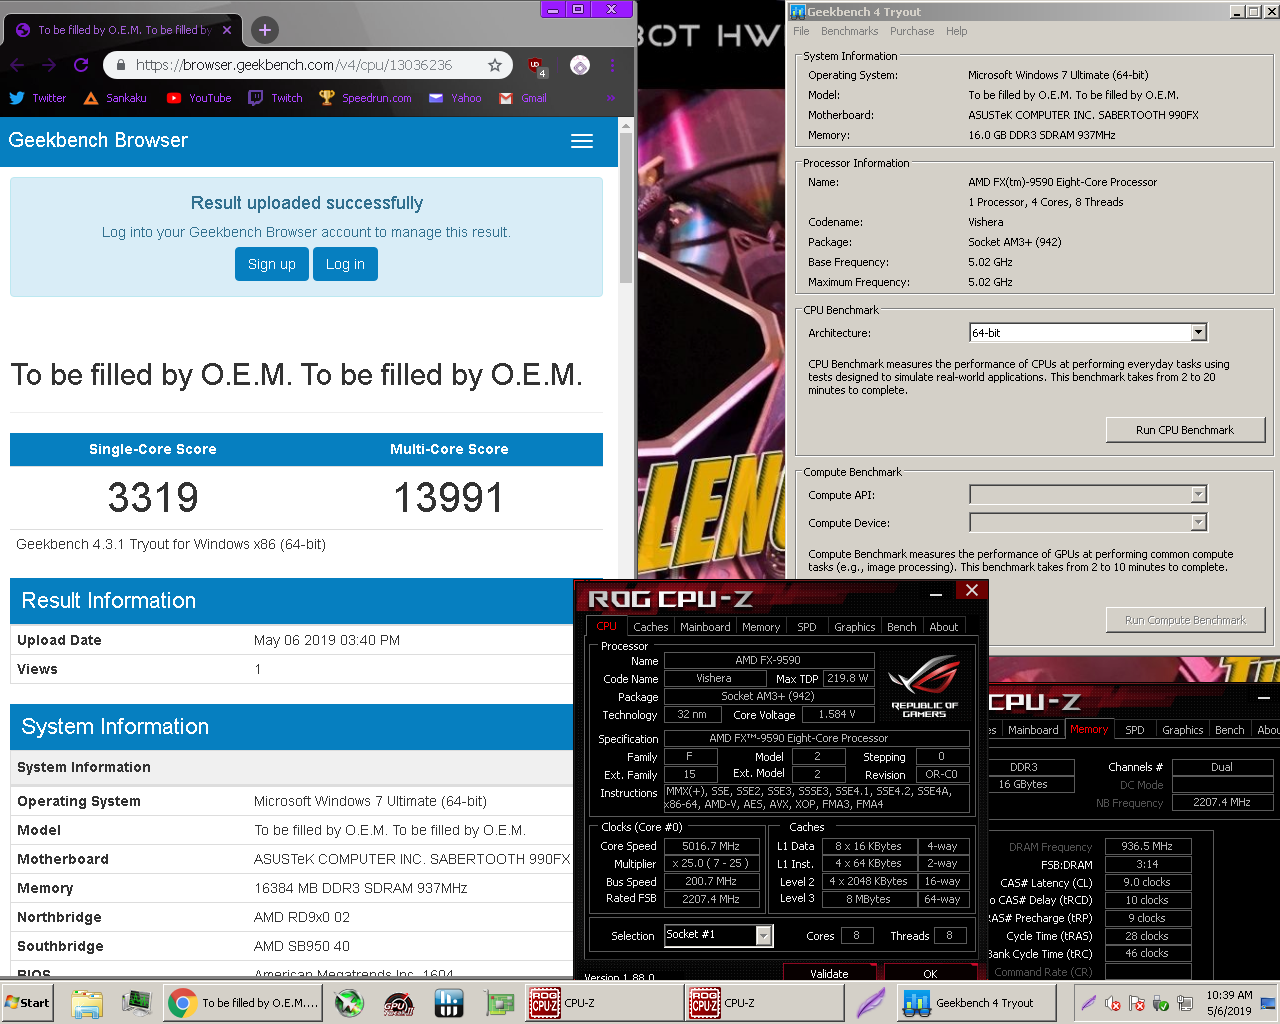
Task: Open the Compute Device dropdown
Action: pos(1088,522)
